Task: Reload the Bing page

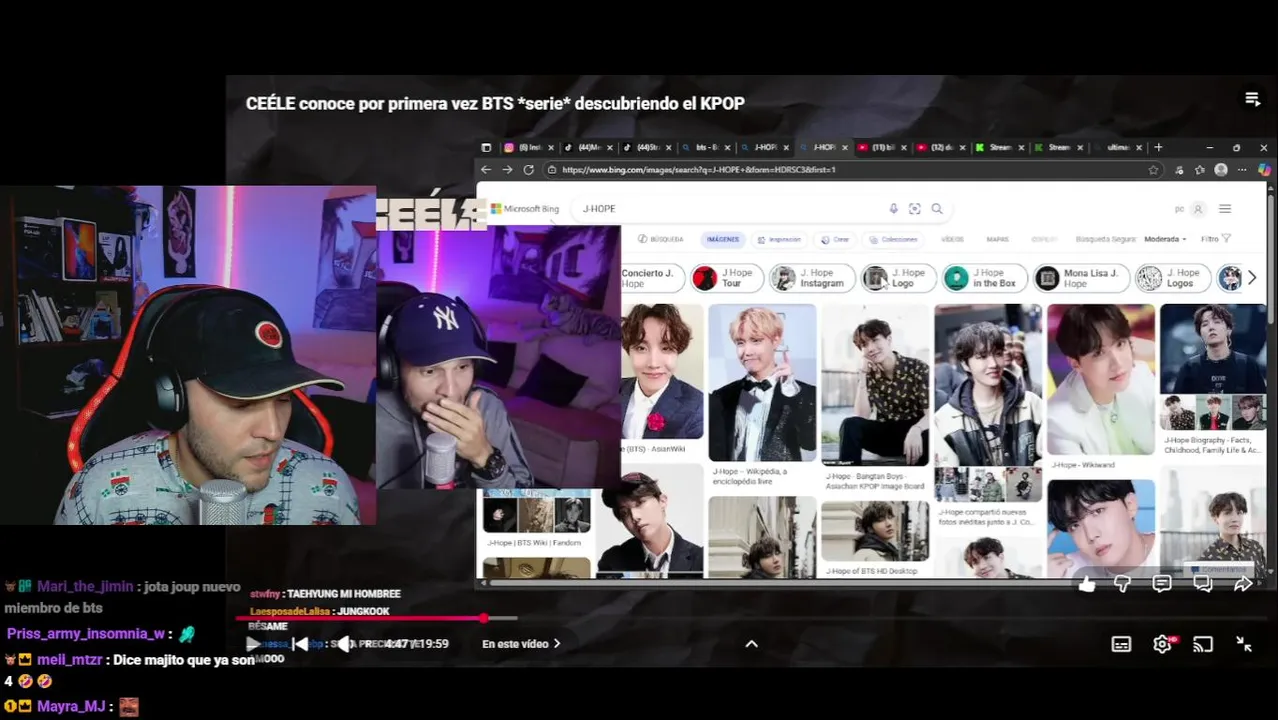Action: point(528,170)
